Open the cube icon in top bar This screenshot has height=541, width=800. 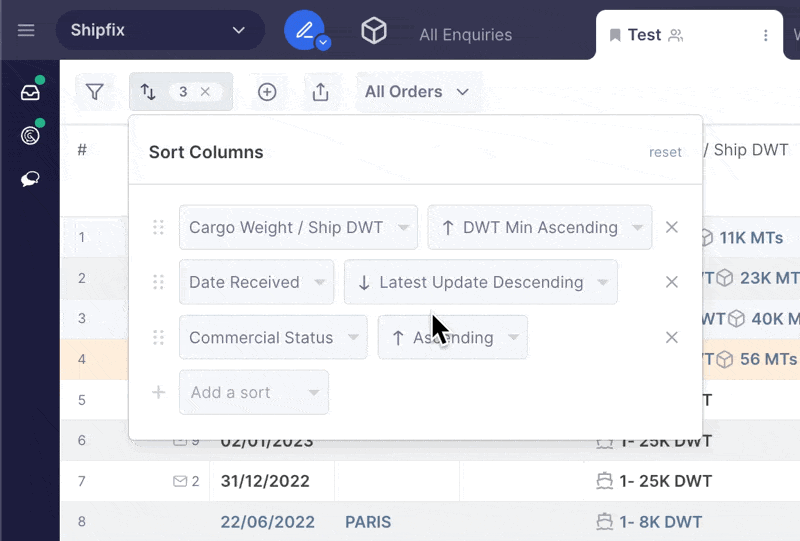[374, 31]
